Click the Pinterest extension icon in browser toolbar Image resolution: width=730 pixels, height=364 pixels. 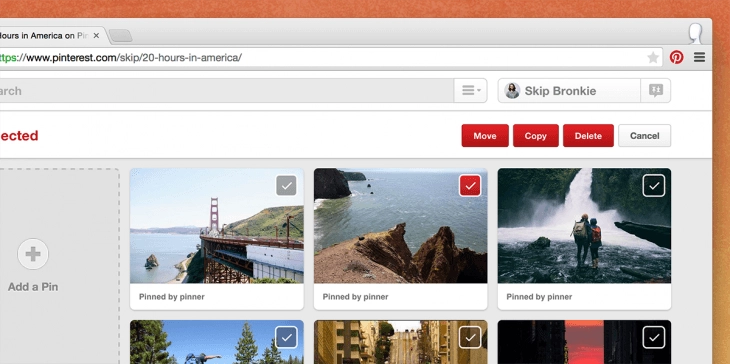[x=676, y=57]
